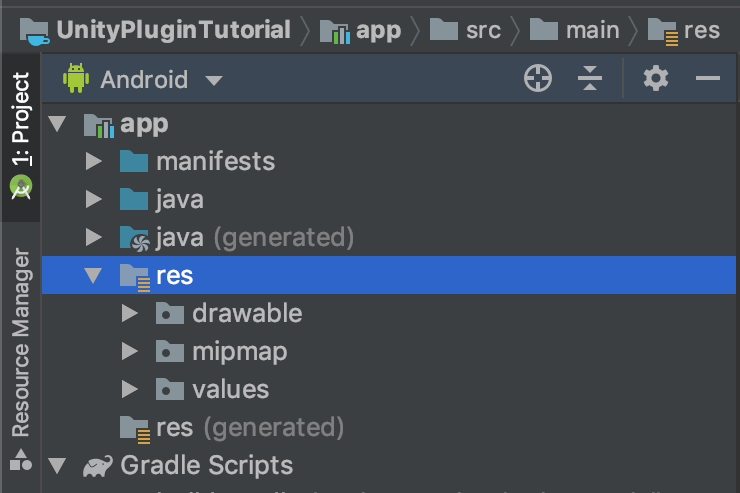Screen dimensions: 740x493
Task: Collapse the Gradle Scripts node
Action: (57, 466)
